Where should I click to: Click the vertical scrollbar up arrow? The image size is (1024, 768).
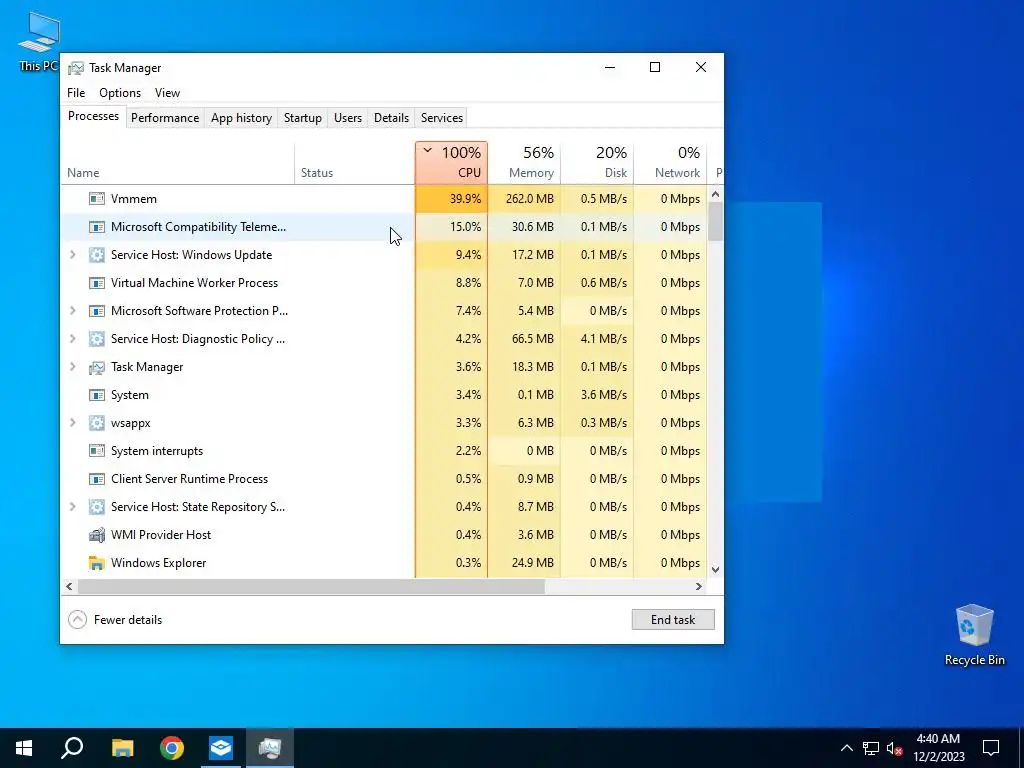715,194
